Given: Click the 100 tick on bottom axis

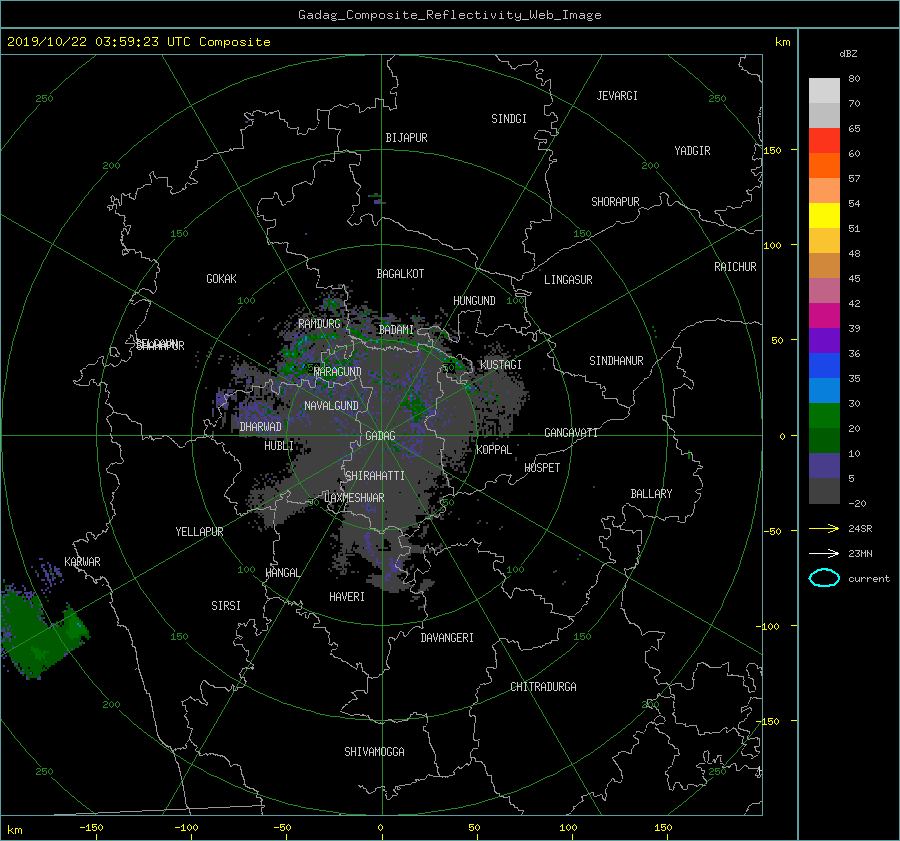Looking at the screenshot, I should click(x=568, y=828).
